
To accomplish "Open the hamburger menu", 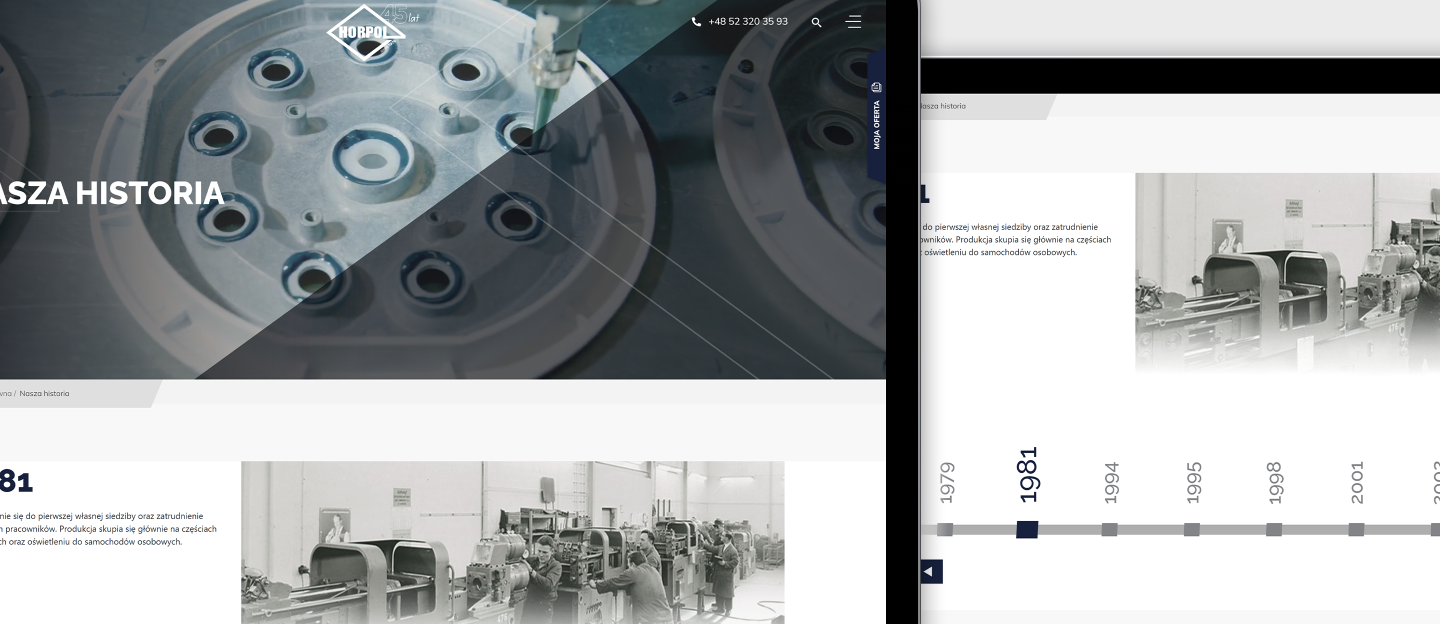I will [853, 21].
